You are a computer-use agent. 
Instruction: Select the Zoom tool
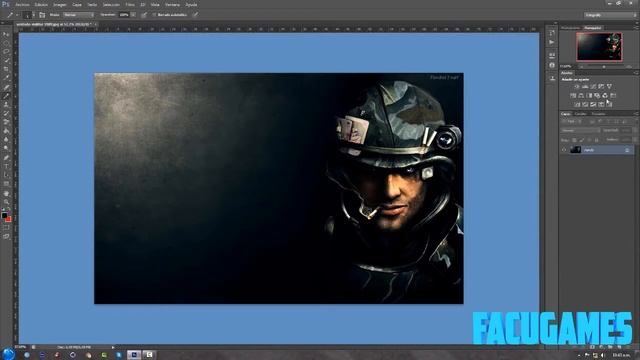tap(6, 202)
